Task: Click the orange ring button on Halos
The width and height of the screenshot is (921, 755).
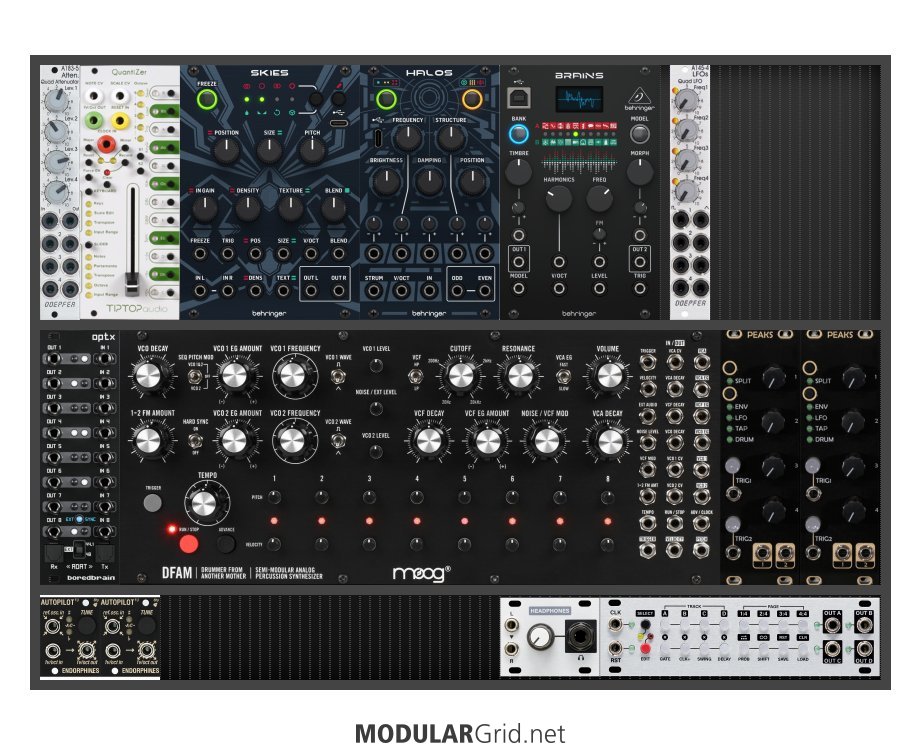Action: pos(472,100)
